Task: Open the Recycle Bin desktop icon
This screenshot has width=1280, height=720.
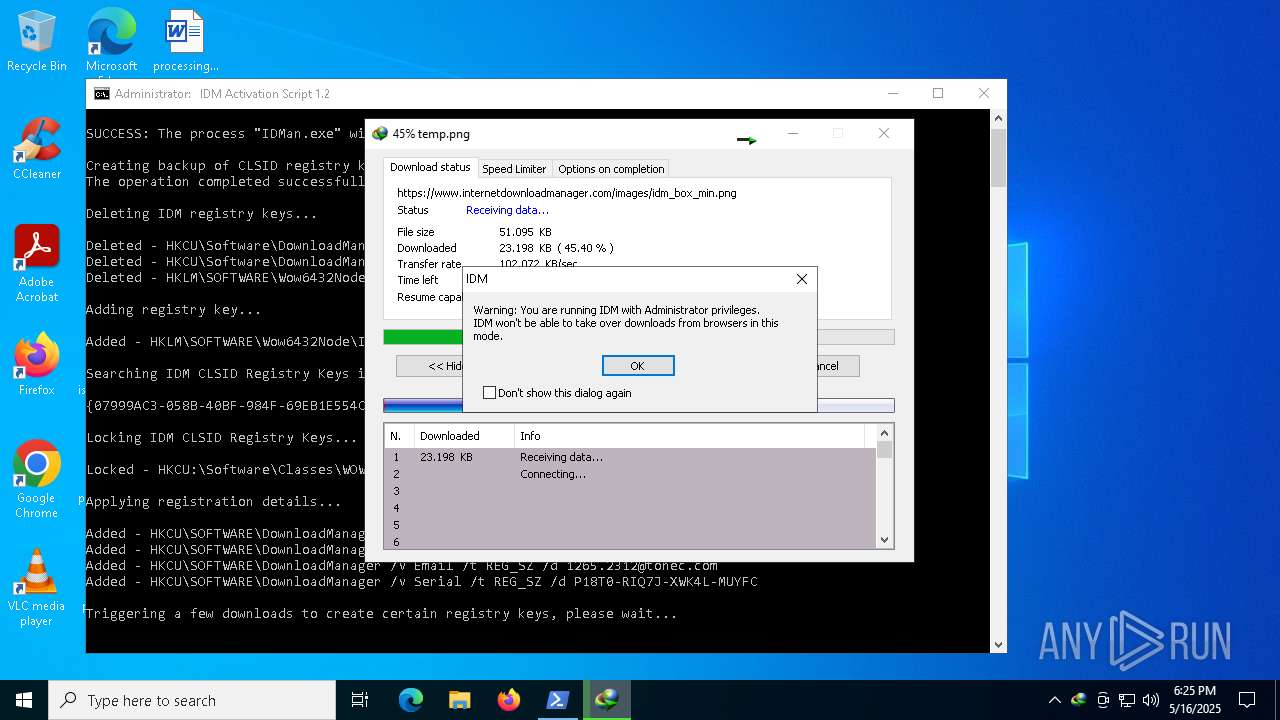Action: (x=36, y=41)
